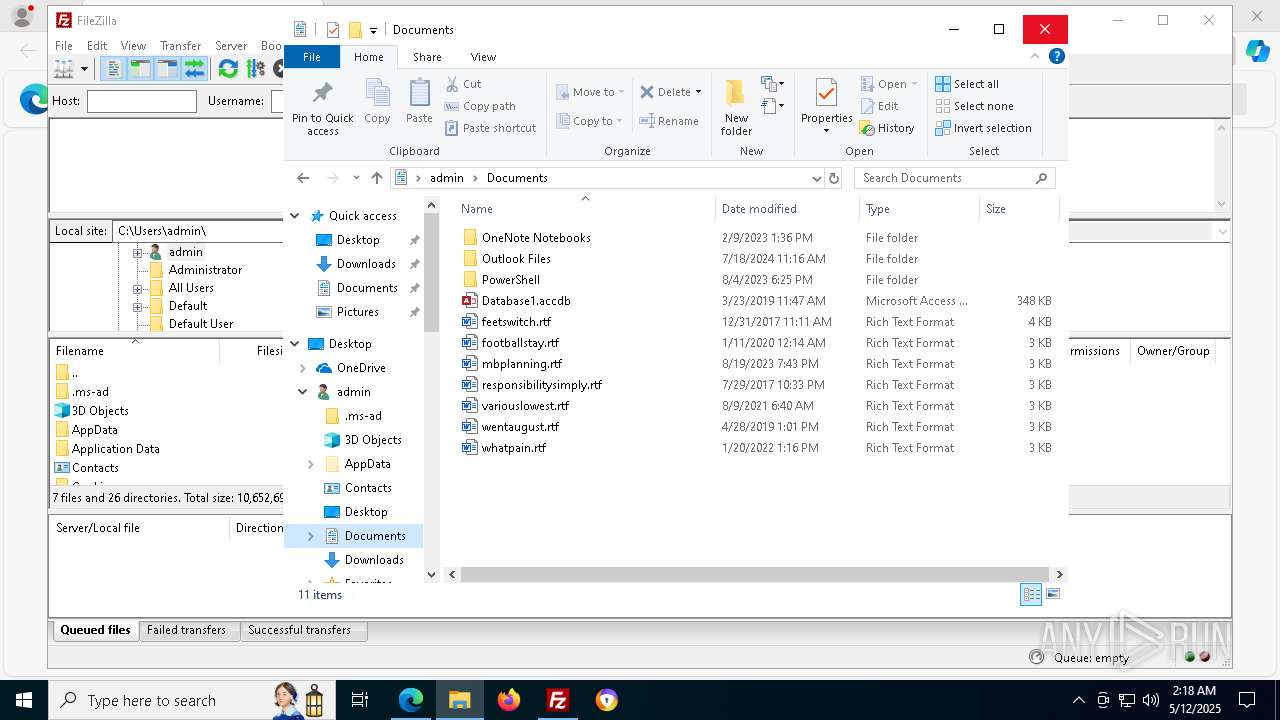Toggle local directory tree in FileZilla
The width and height of the screenshot is (1280, 720).
tap(140, 69)
